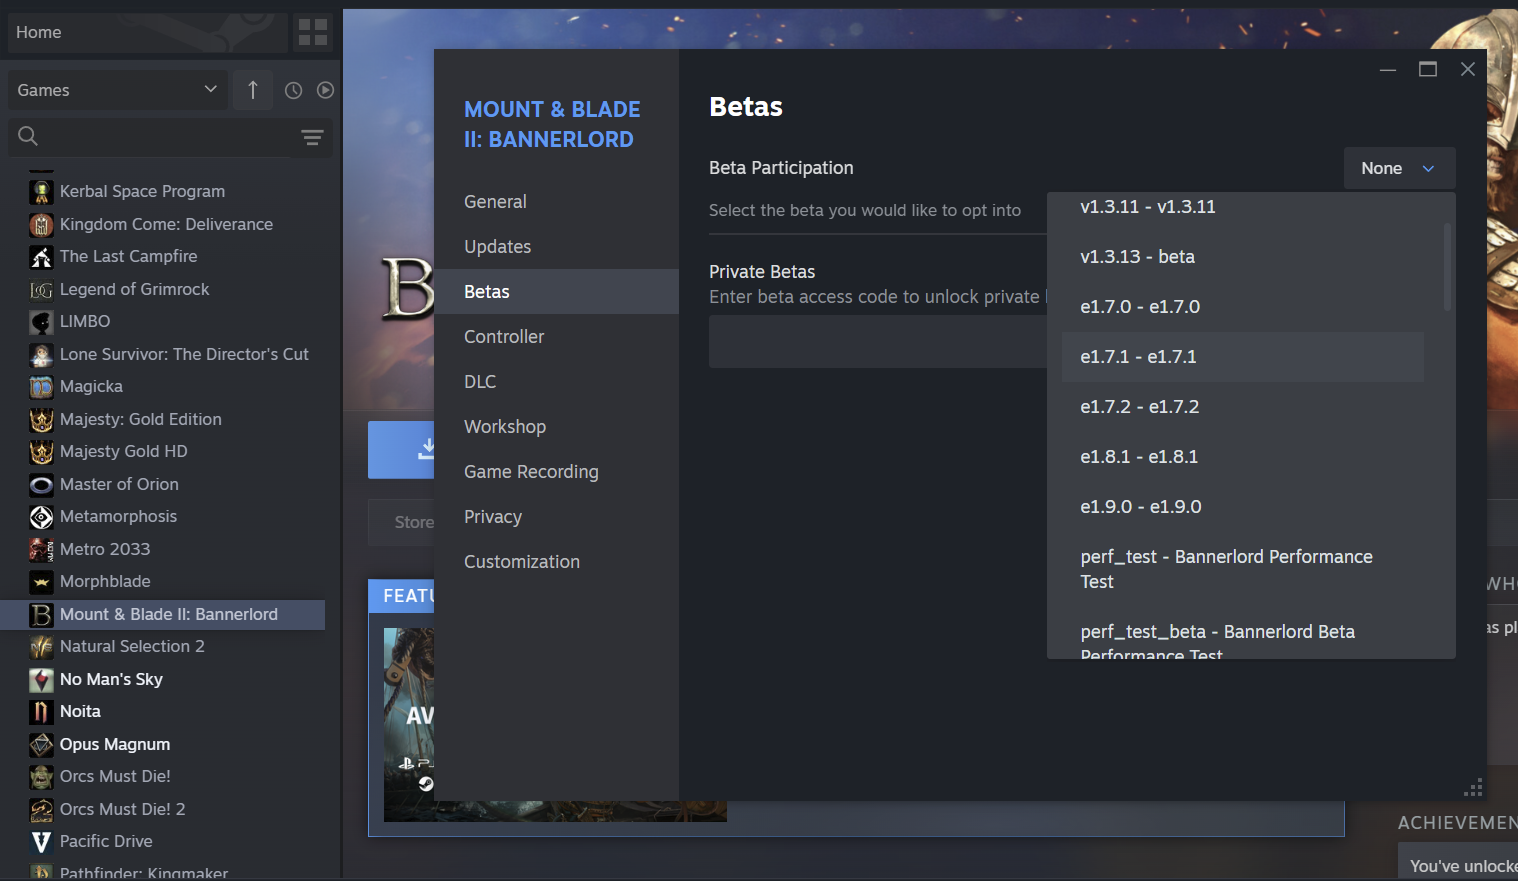The image size is (1518, 881).
Task: Switch library to grid view icon
Action: pos(313,33)
